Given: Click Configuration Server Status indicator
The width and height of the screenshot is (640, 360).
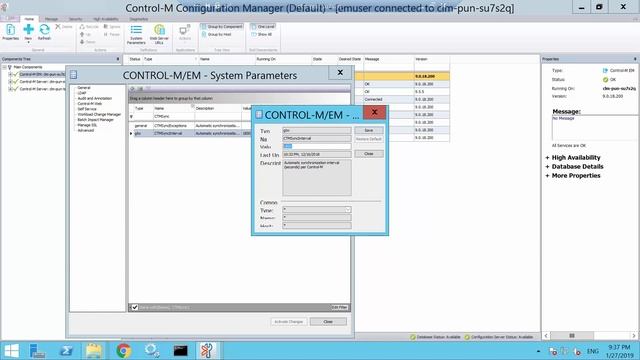Looking at the screenshot, I should 499,337.
